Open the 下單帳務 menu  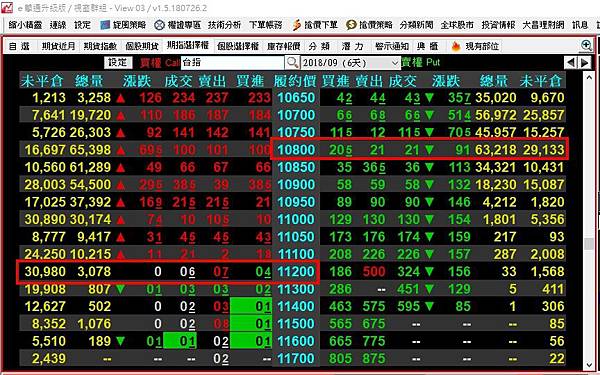266,25
